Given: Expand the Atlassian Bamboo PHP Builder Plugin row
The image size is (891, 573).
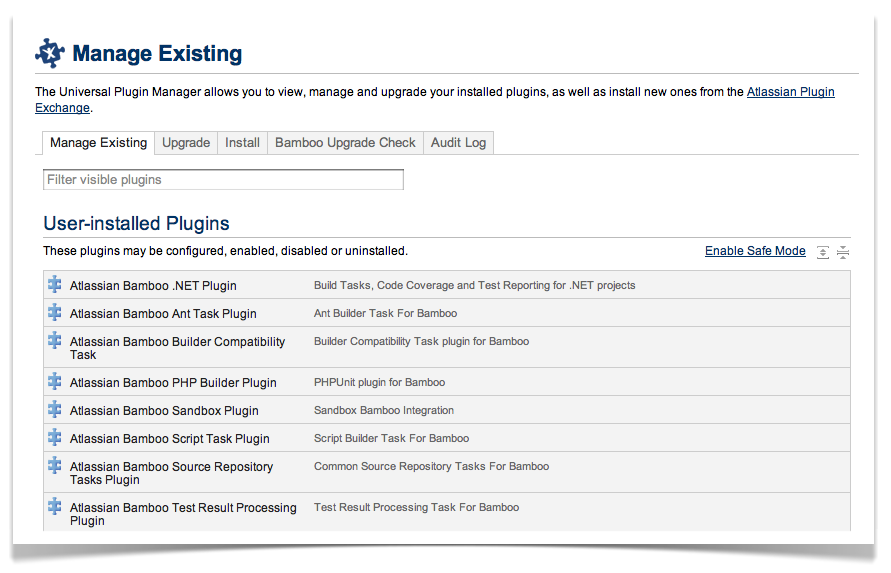Looking at the screenshot, I should 447,382.
